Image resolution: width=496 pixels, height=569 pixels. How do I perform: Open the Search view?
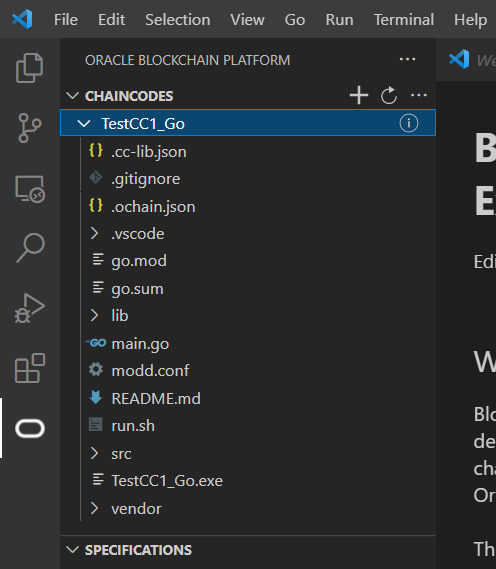tap(30, 248)
